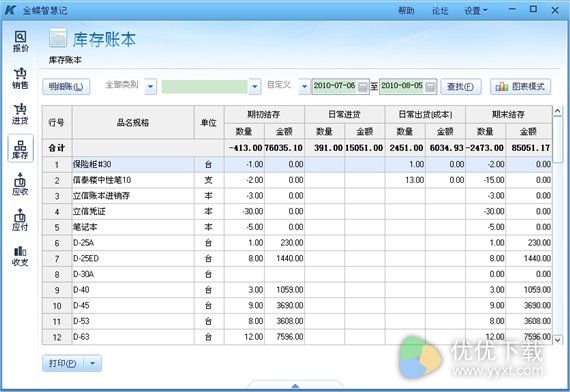Click the 库存账本 breadcrumb text
Image resolution: width=570 pixels, height=392 pixels.
pyautogui.click(x=65, y=60)
